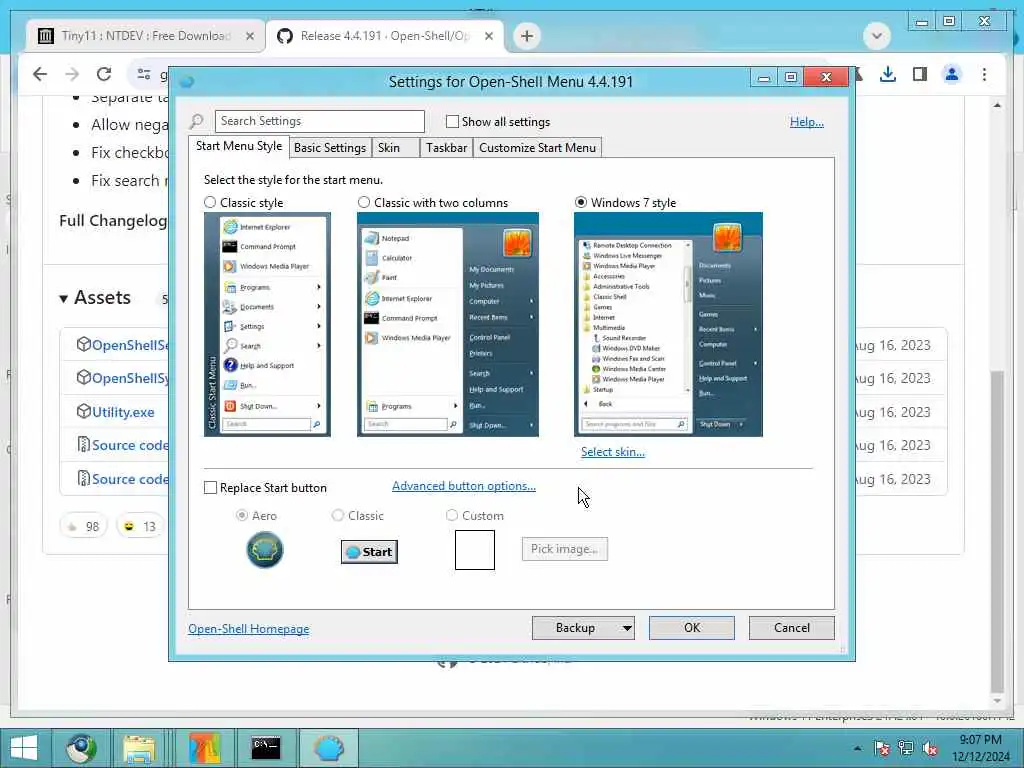Click the Classic style menu preview image
Image resolution: width=1024 pixels, height=768 pixels.
pos(267,325)
